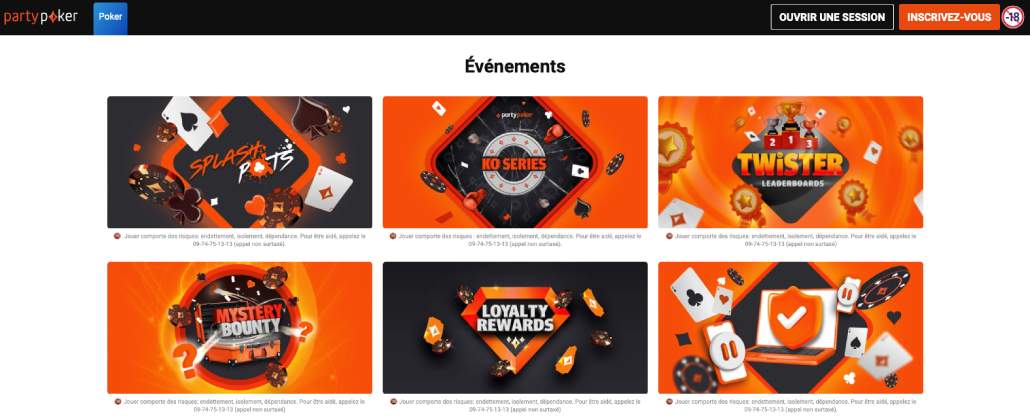Open the KO Series event banner
This screenshot has height=420, width=1030.
pos(515,162)
